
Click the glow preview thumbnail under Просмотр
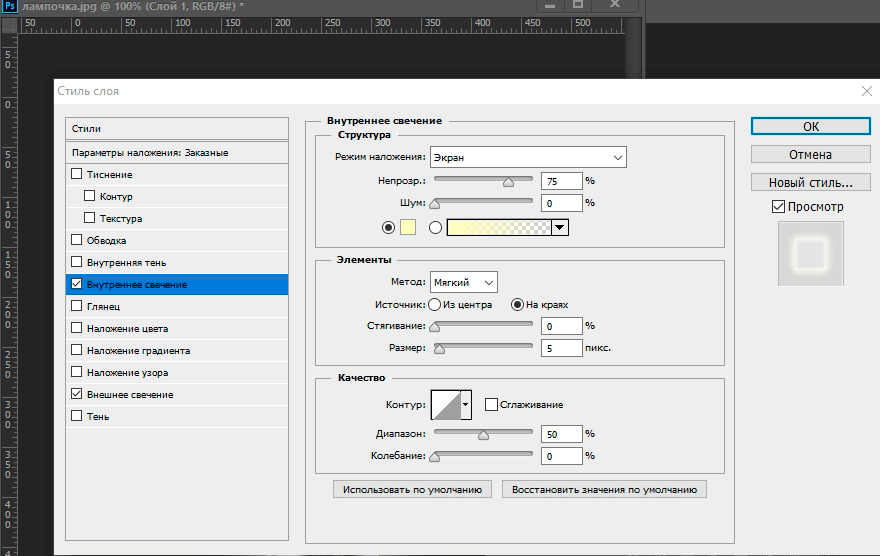point(811,253)
